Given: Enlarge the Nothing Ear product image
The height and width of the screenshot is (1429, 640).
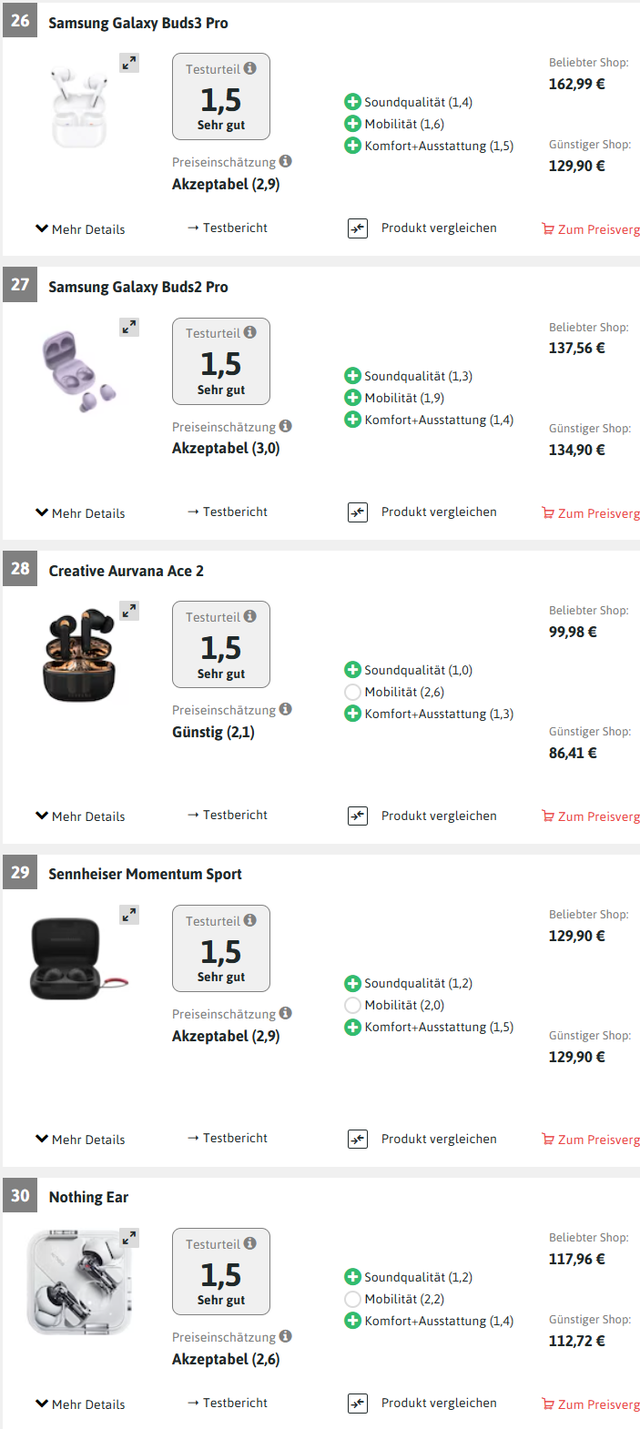Looking at the screenshot, I should click(x=129, y=1238).
